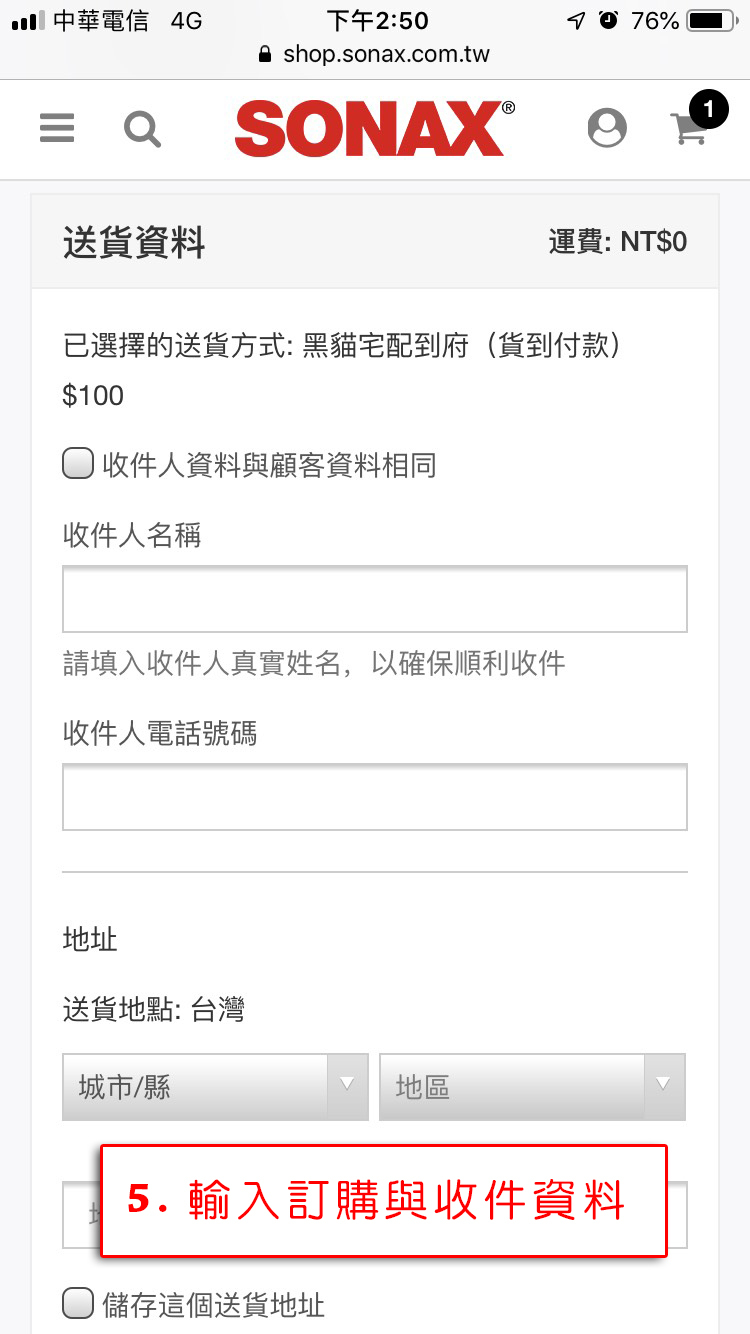Tap the 下午2:50 clock in status bar

tap(377, 20)
